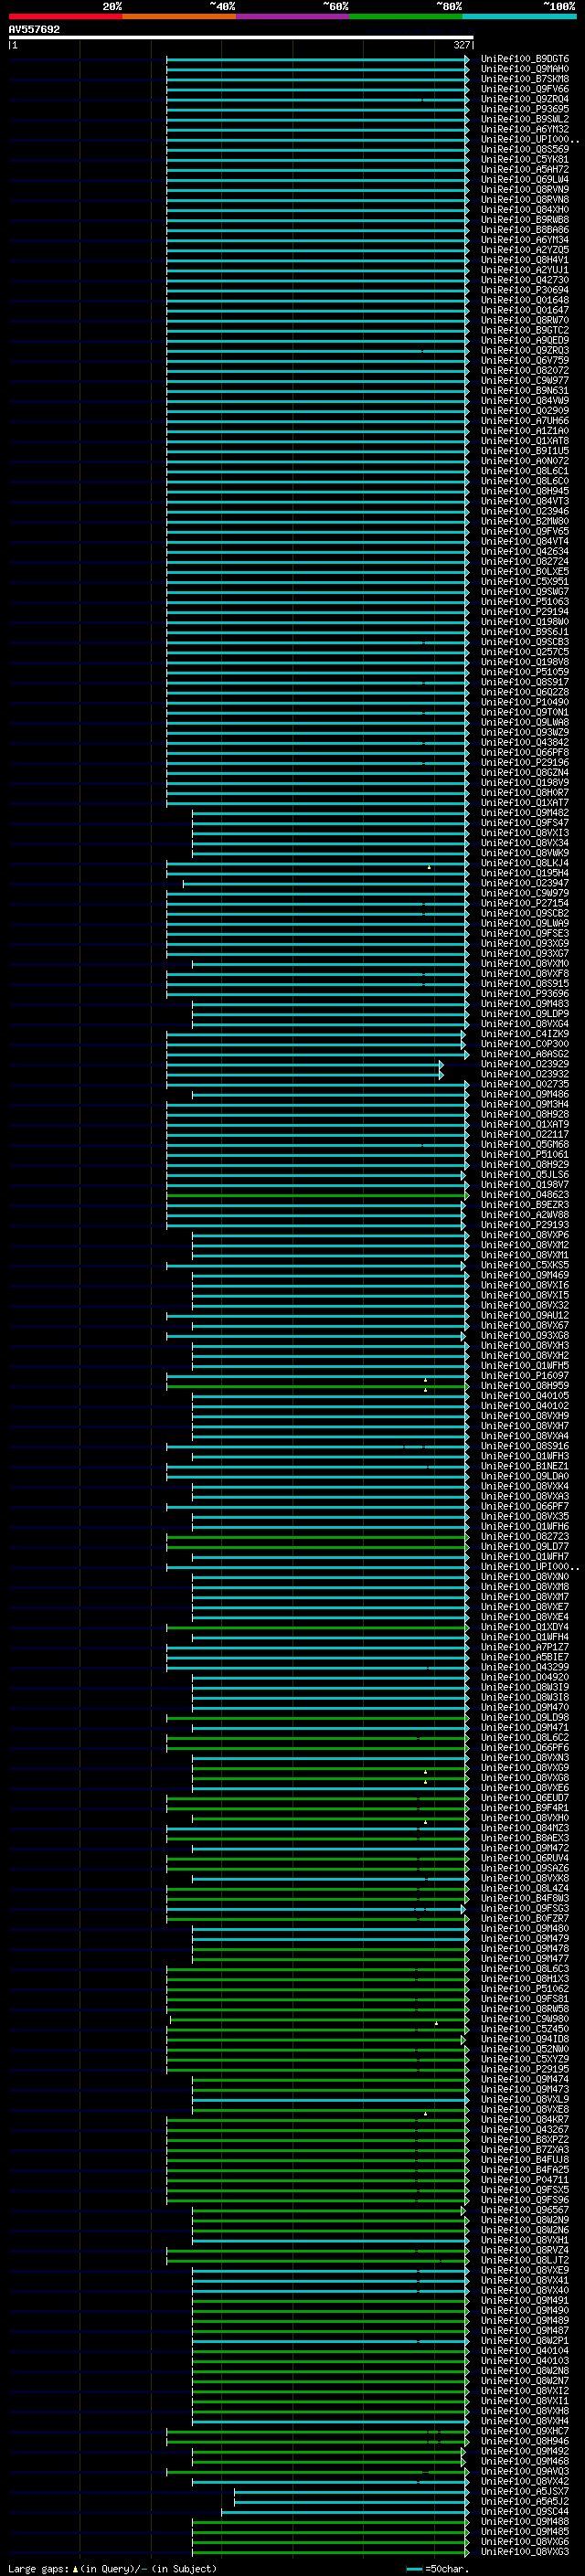Select hit label UniRef100_Q8H946
The image size is (585, 2576).
pos(525,2441)
